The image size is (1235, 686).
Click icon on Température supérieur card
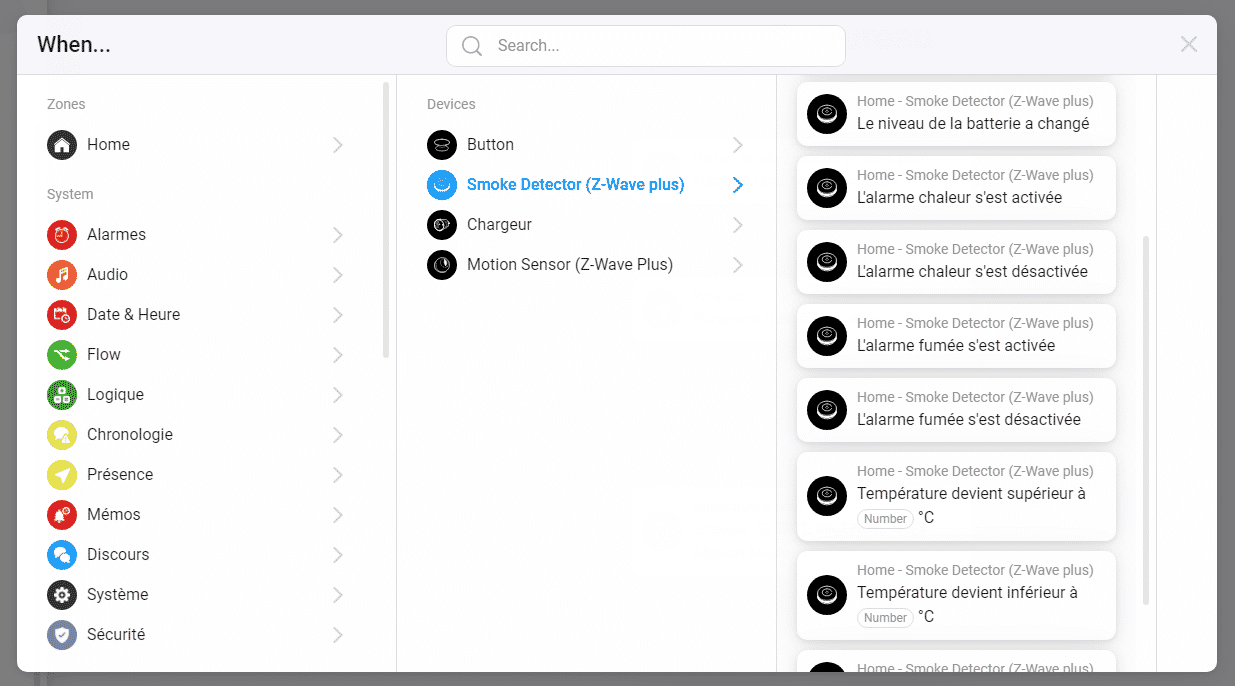click(827, 496)
